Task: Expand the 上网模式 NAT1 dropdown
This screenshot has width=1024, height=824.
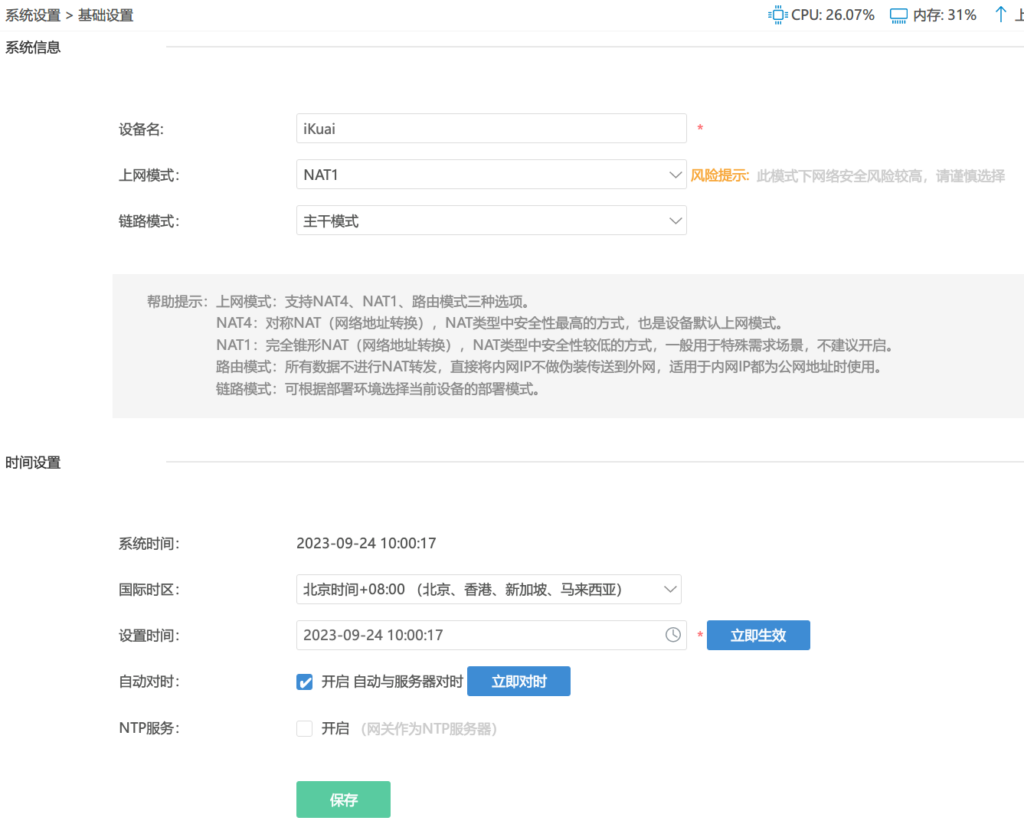Action: (491, 175)
